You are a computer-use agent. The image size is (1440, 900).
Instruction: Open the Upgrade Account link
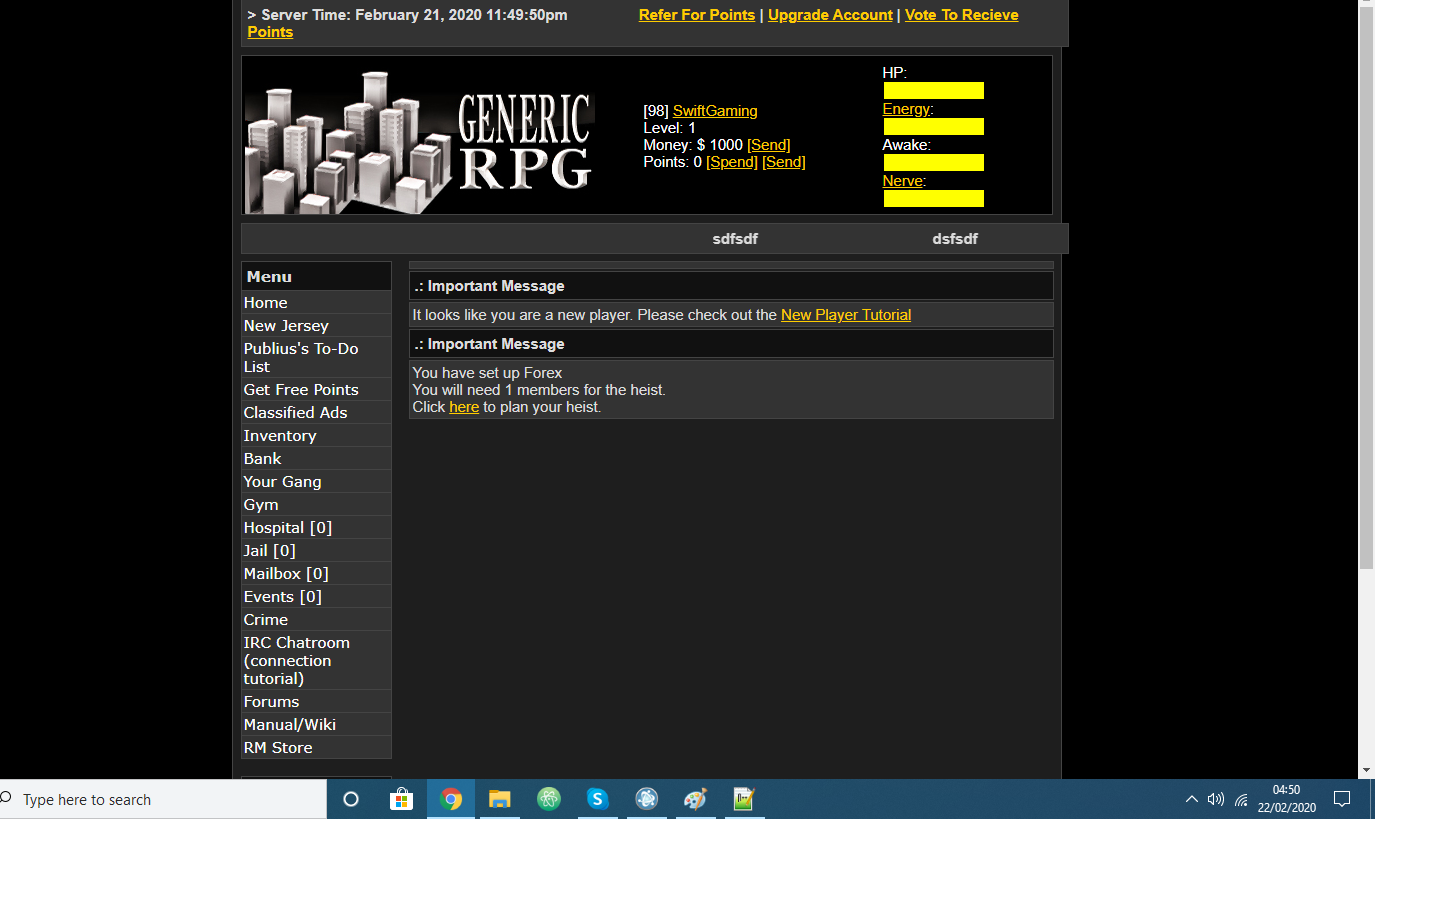[830, 15]
